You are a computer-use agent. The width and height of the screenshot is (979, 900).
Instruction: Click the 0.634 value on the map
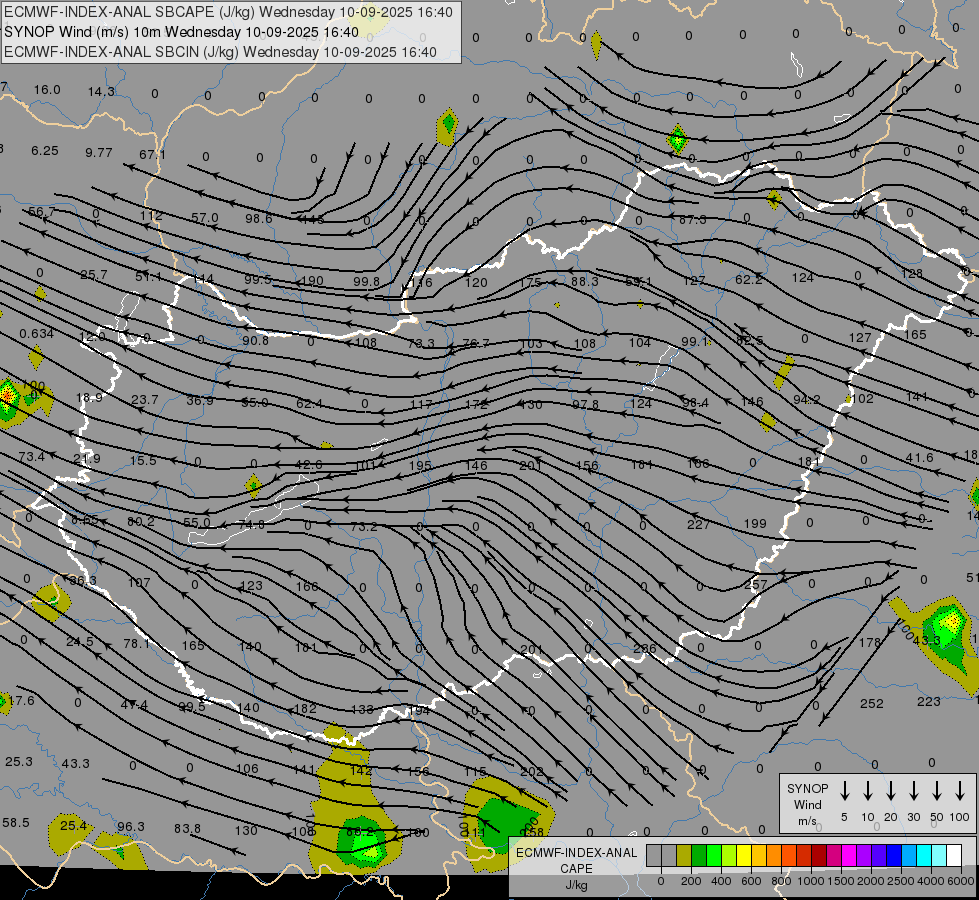pyautogui.click(x=36, y=334)
